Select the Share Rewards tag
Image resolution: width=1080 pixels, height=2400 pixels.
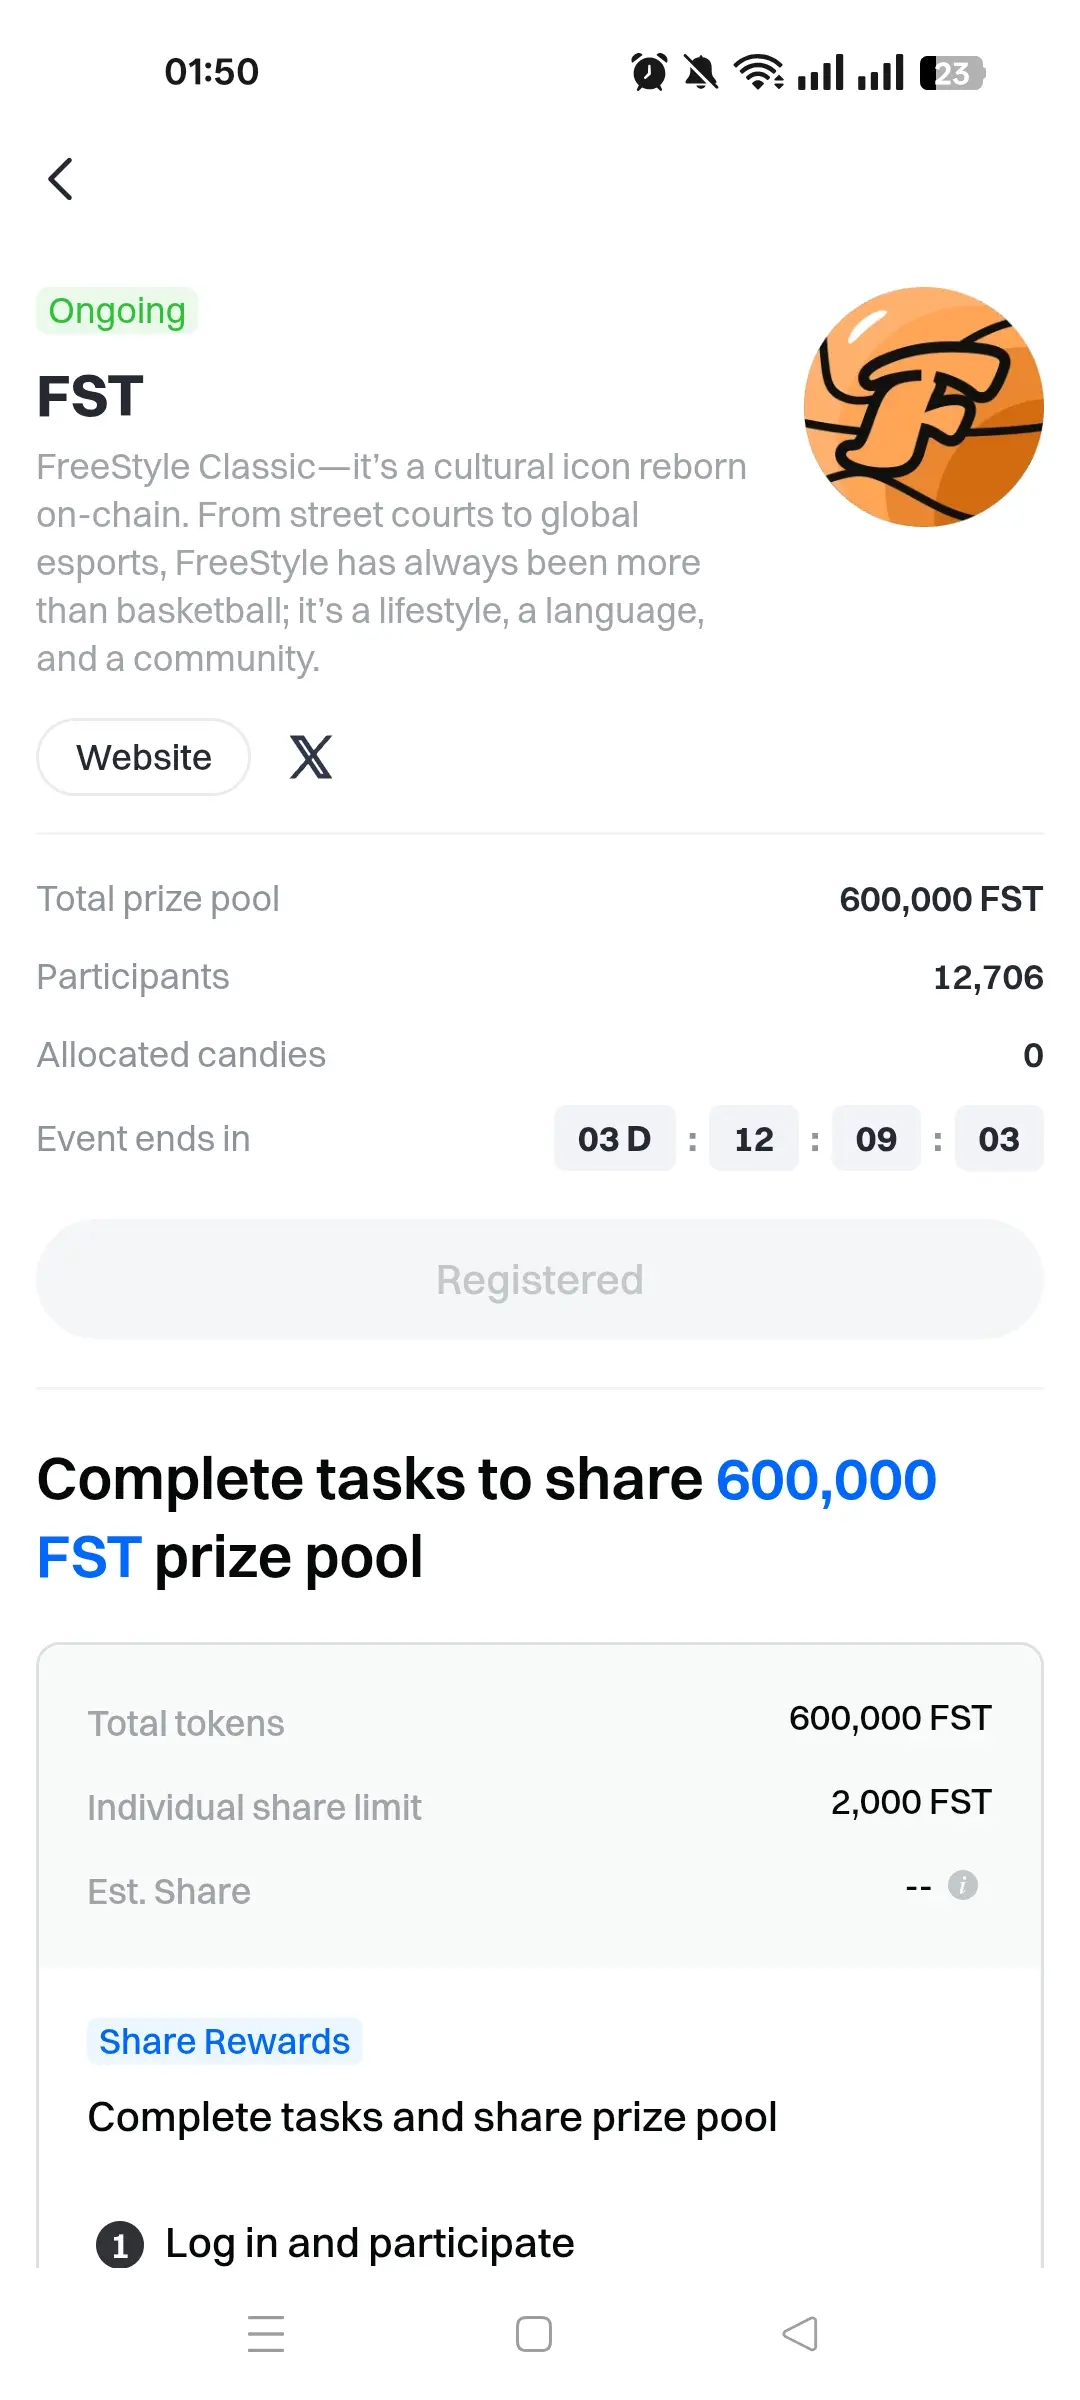tap(224, 2041)
